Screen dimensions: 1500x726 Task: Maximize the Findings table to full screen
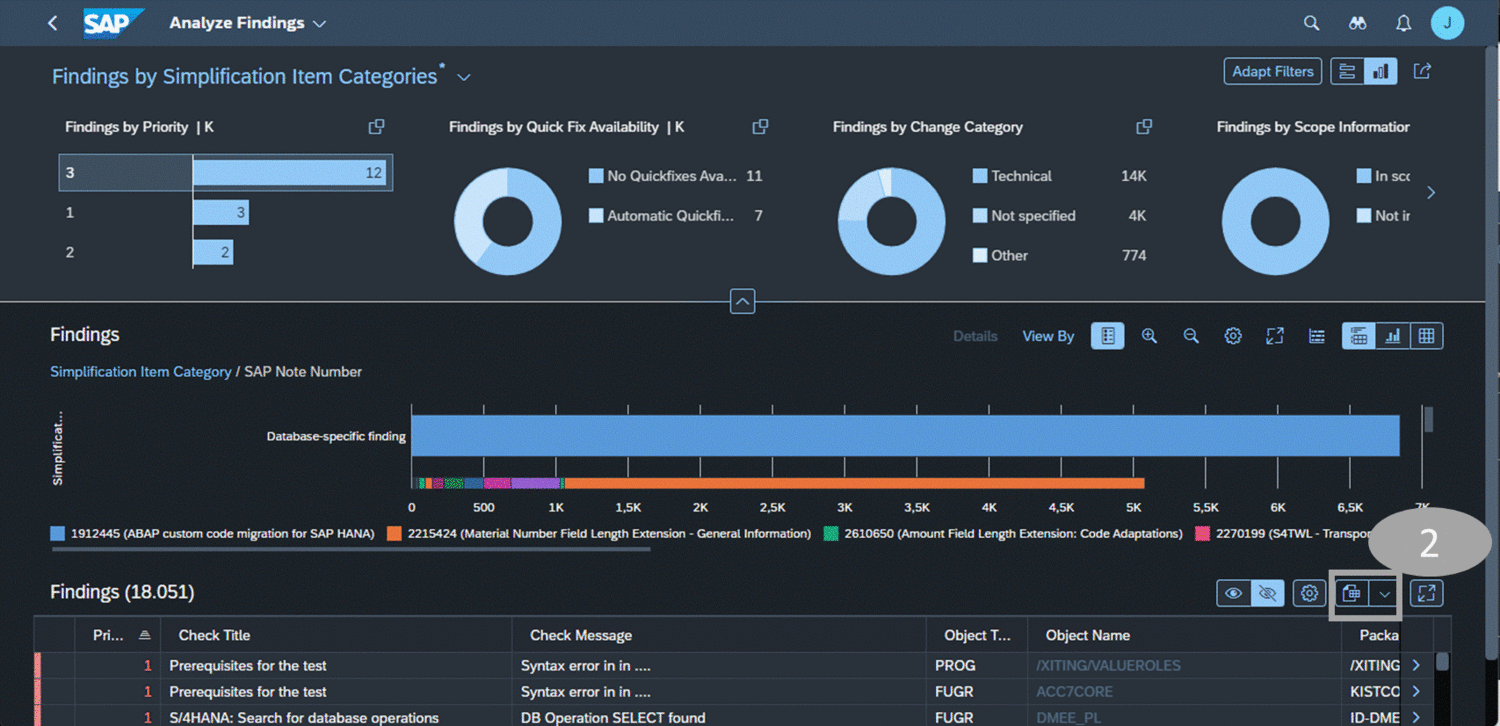pos(1426,593)
